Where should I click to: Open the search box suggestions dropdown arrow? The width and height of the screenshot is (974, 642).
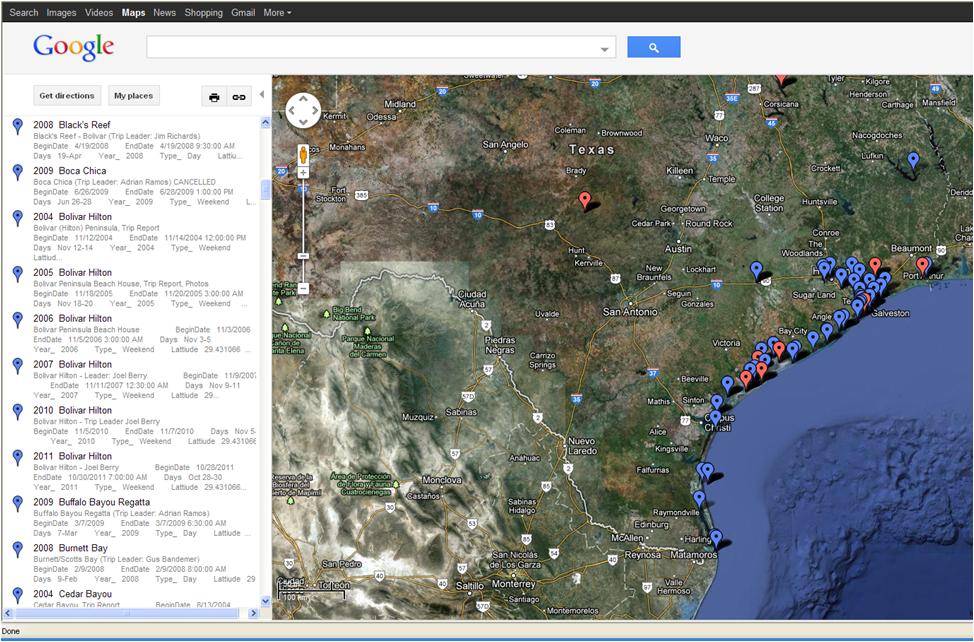pos(604,49)
